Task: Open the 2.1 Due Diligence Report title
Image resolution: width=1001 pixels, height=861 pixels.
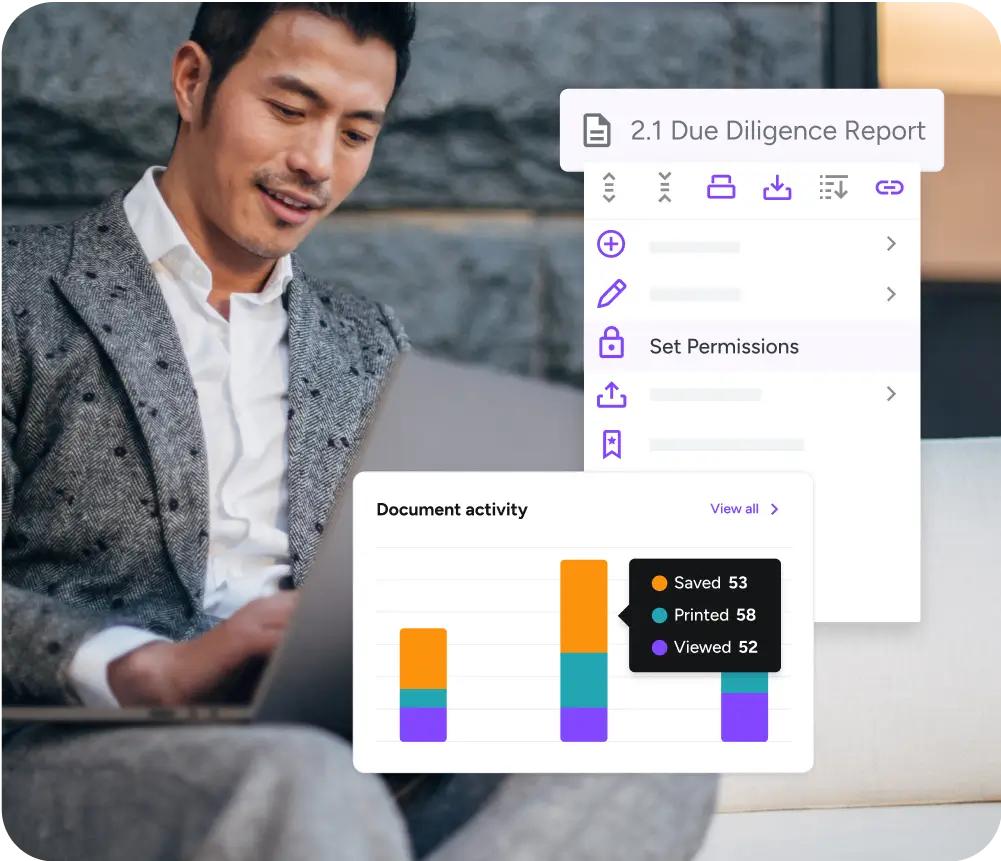Action: point(777,131)
